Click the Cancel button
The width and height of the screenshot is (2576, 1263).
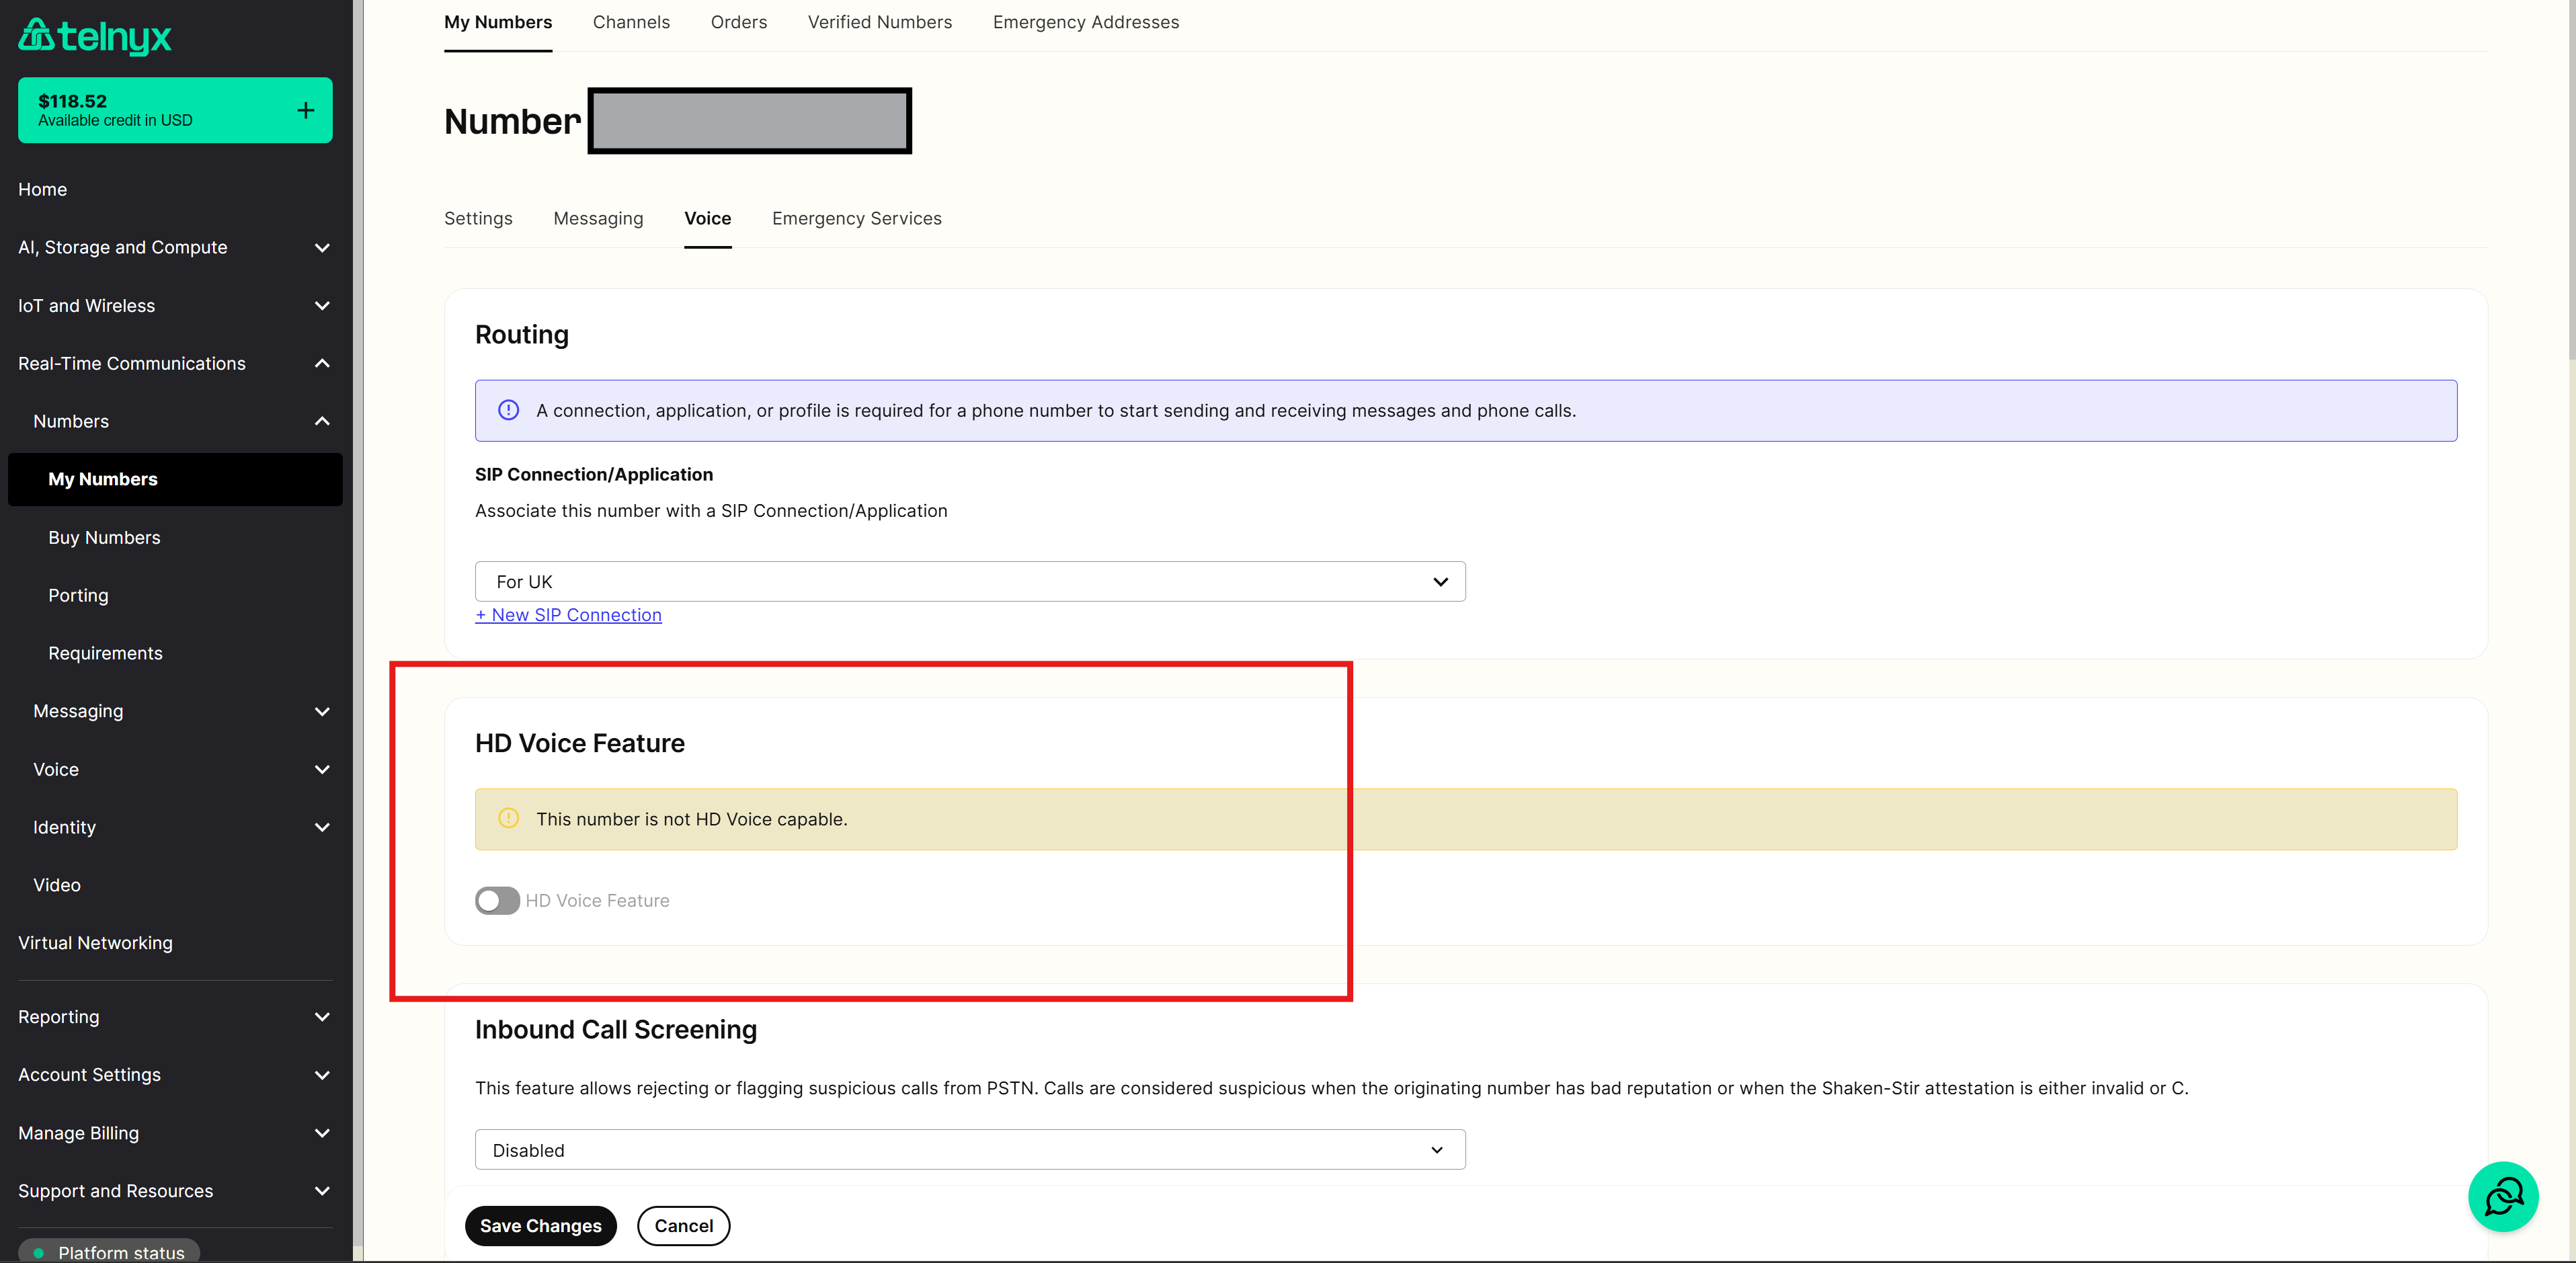pos(684,1225)
